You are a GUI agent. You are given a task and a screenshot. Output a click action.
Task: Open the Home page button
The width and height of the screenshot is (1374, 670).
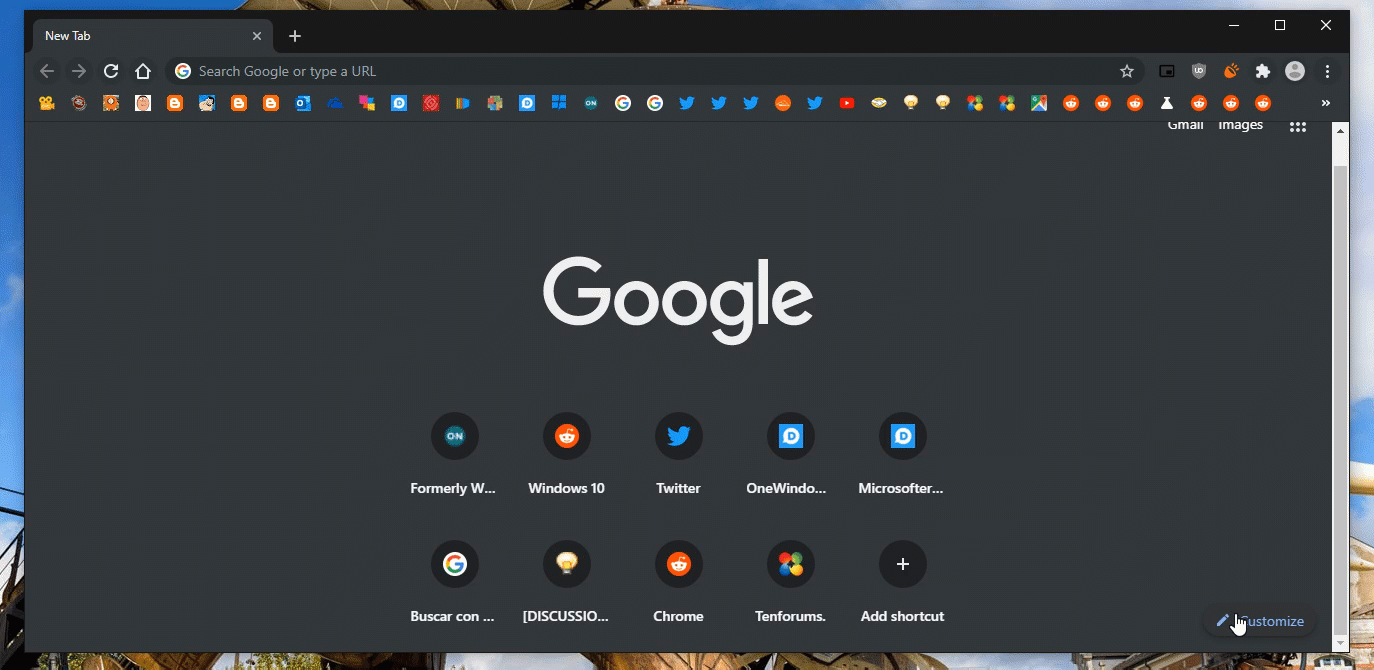point(143,71)
